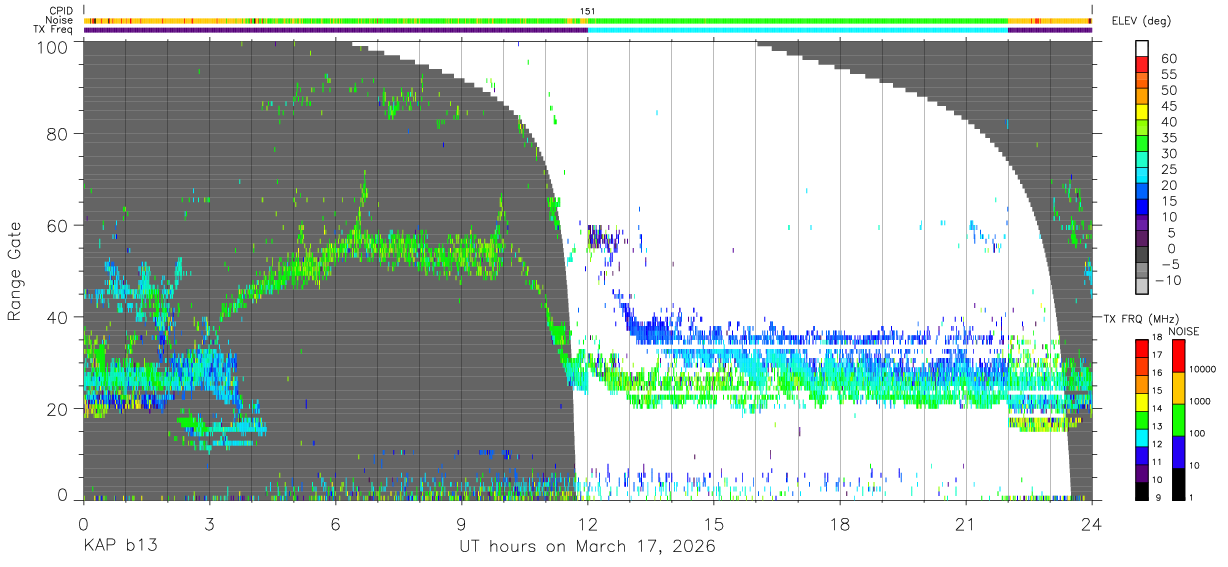1228x567 pixels.
Task: Click UT hour tick label '12'
Action: click(588, 523)
